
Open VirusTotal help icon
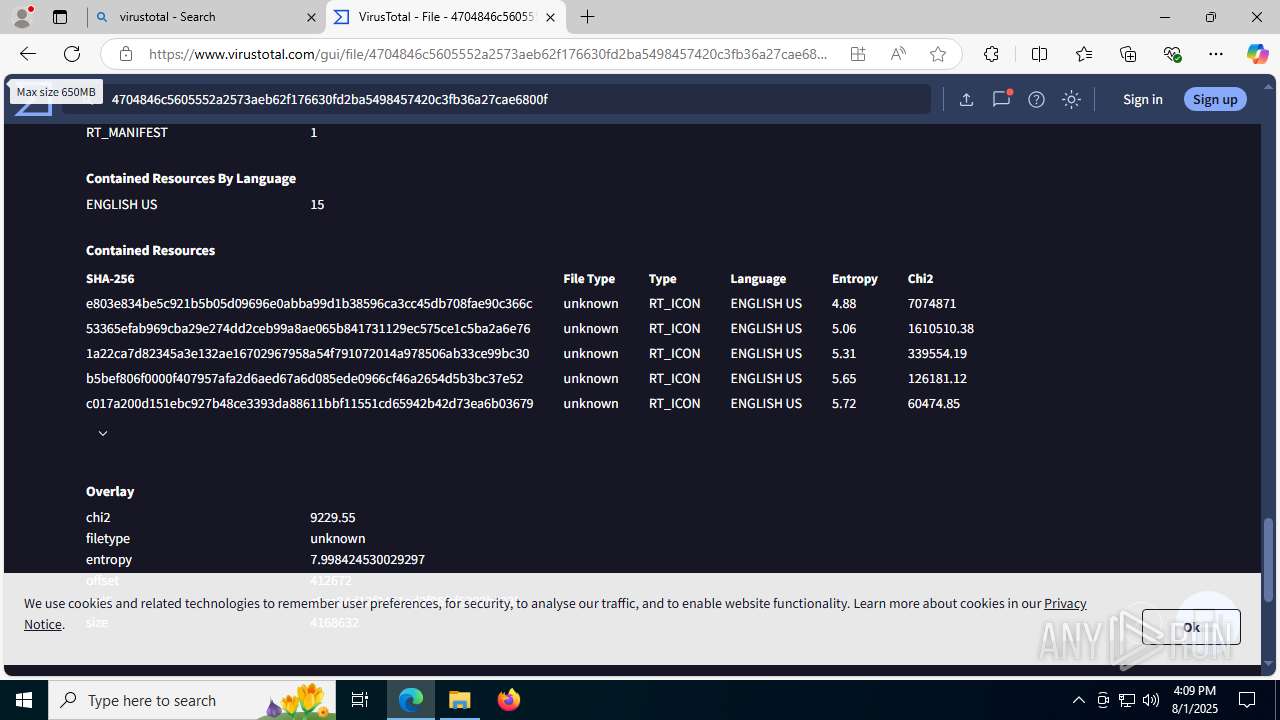tap(1036, 99)
